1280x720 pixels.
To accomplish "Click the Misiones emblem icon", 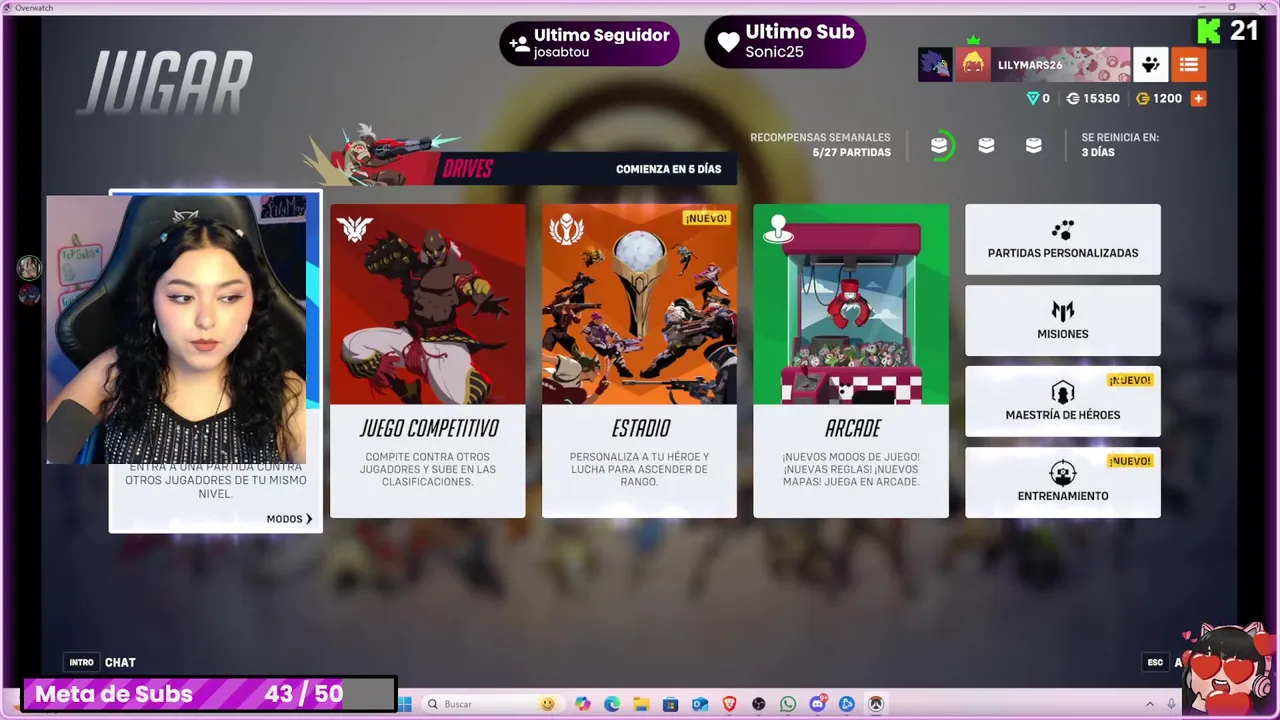I will 1063,311.
